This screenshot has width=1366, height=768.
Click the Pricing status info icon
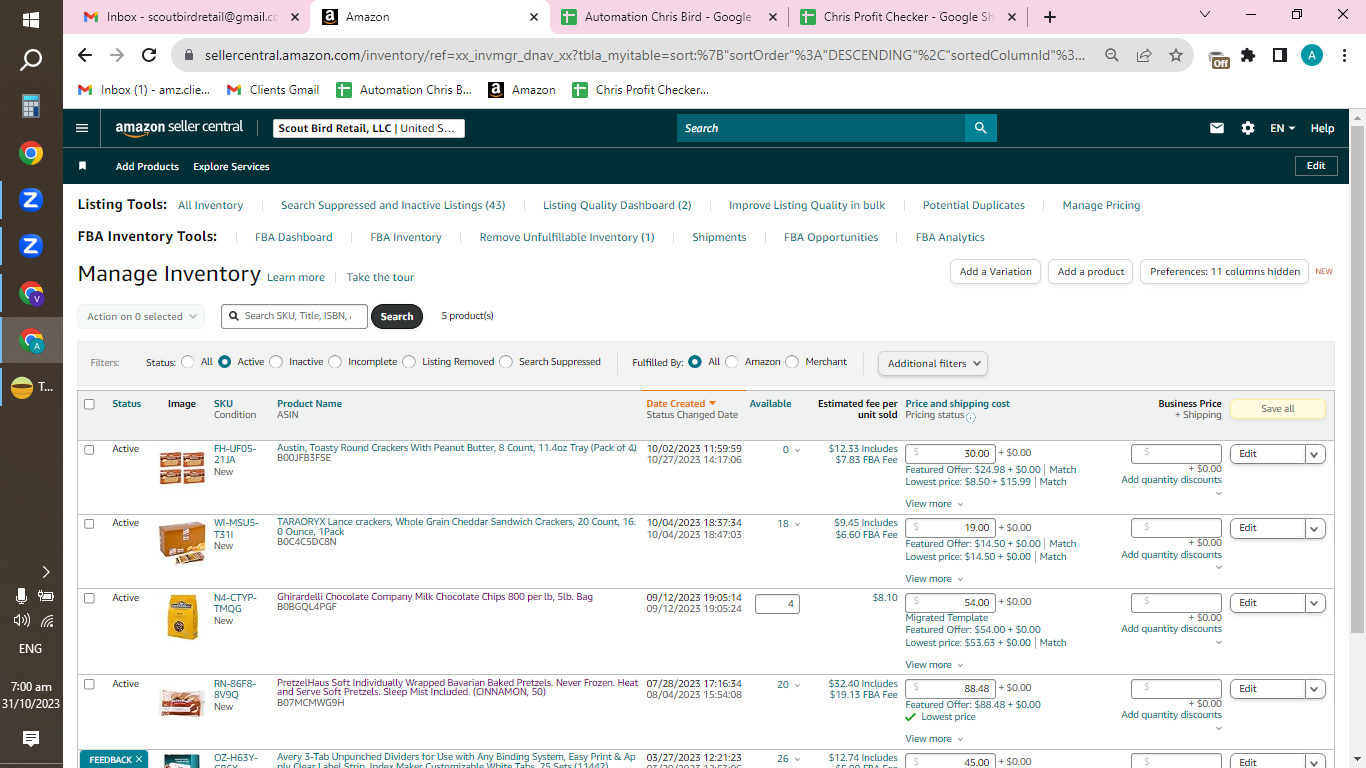coord(970,417)
